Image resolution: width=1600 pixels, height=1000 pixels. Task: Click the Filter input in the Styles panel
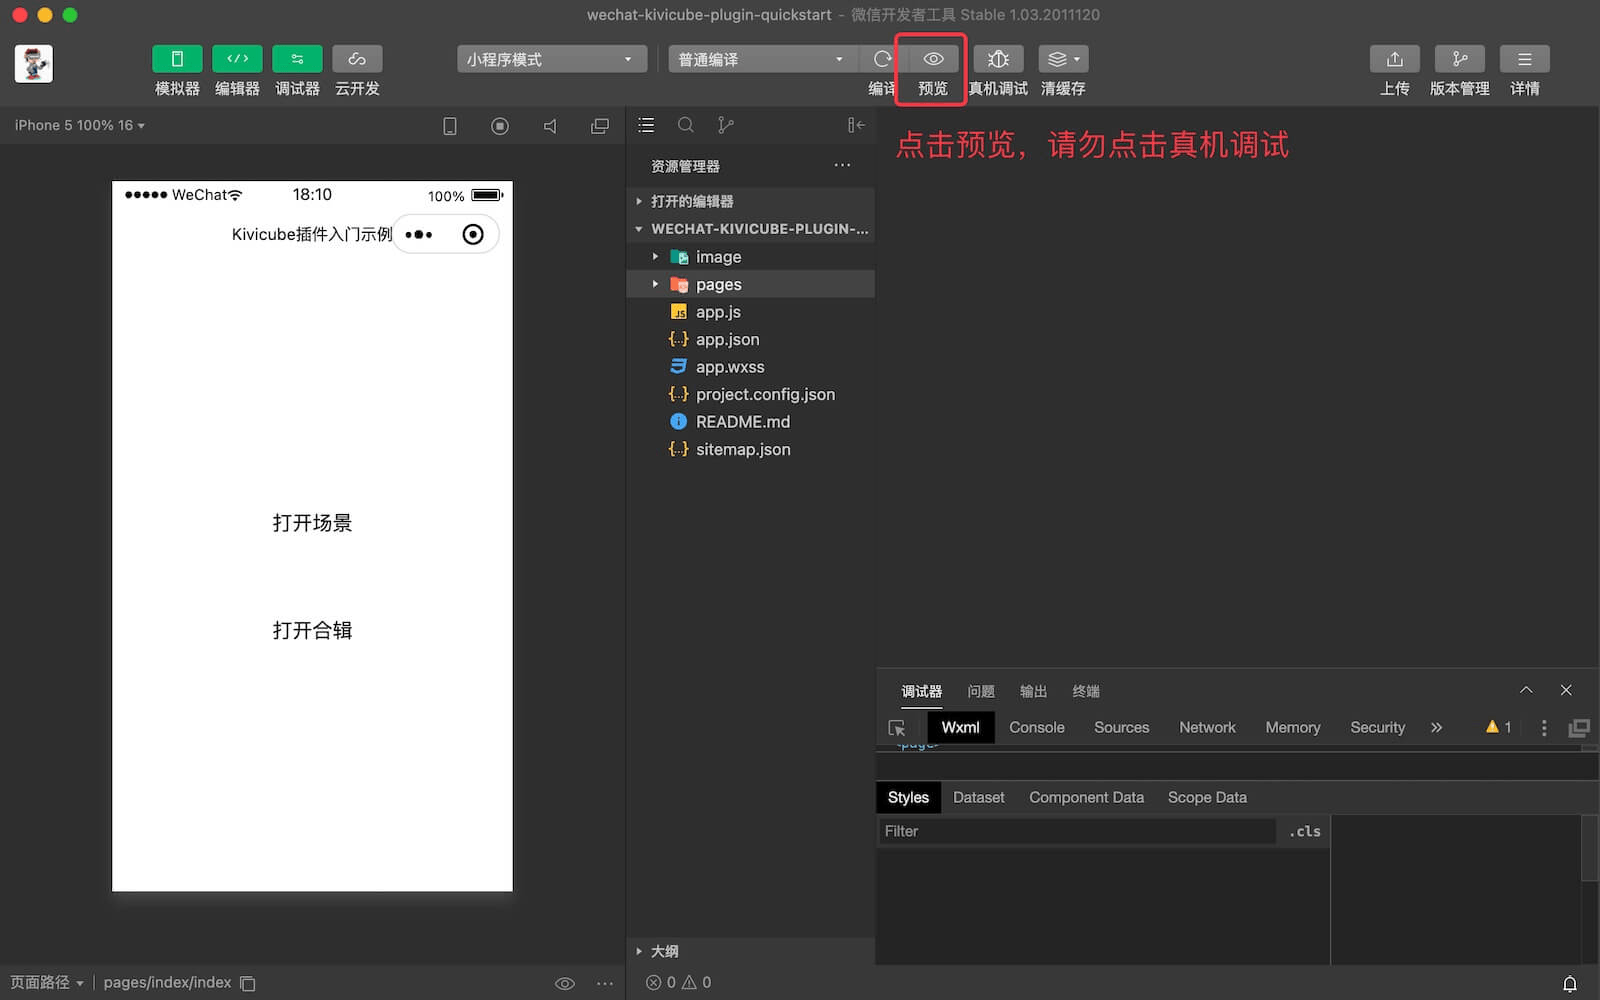point(1075,831)
